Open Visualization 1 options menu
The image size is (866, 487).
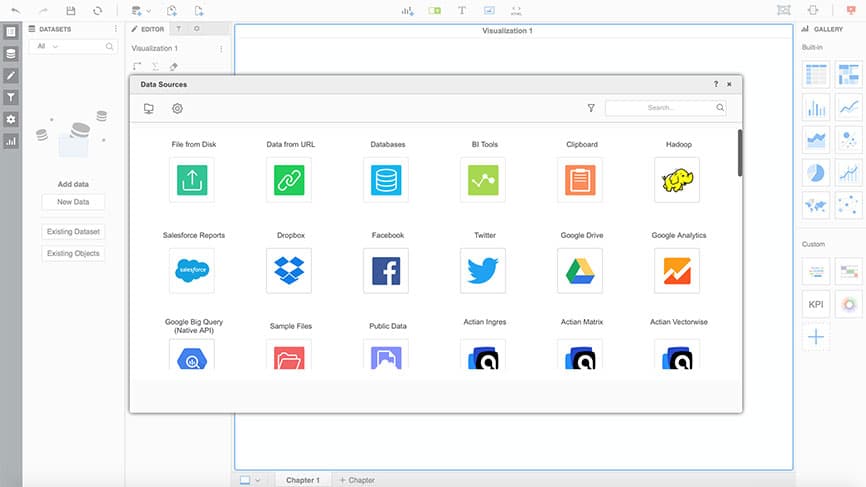tap(221, 48)
